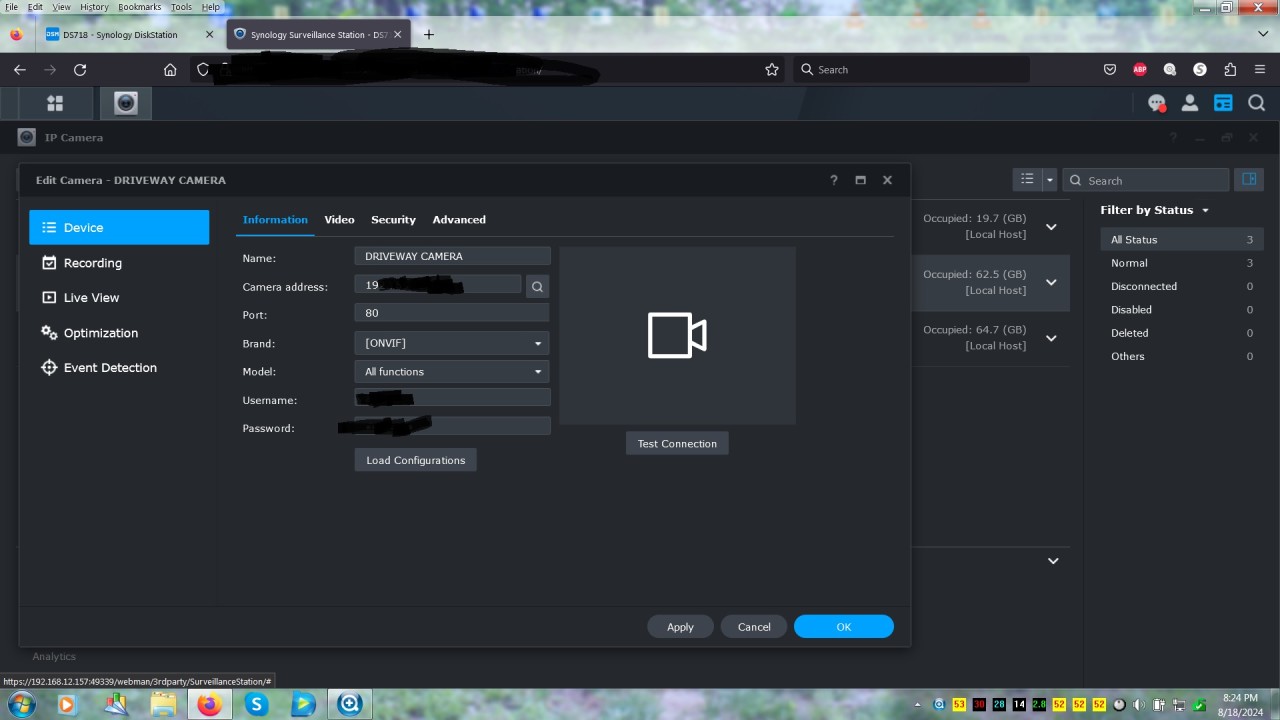
Task: Filter cameras by Deleted status
Action: (x=1182, y=333)
